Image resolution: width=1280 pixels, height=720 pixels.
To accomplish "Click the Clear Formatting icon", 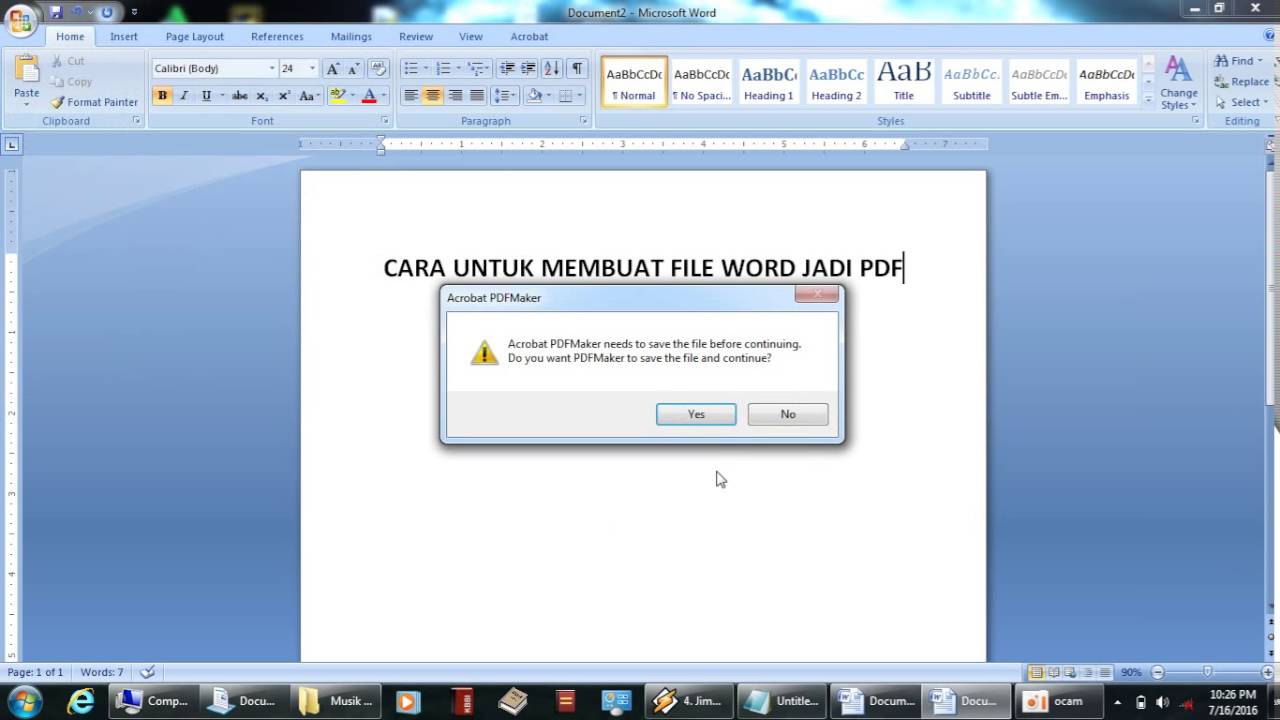I will pos(379,68).
